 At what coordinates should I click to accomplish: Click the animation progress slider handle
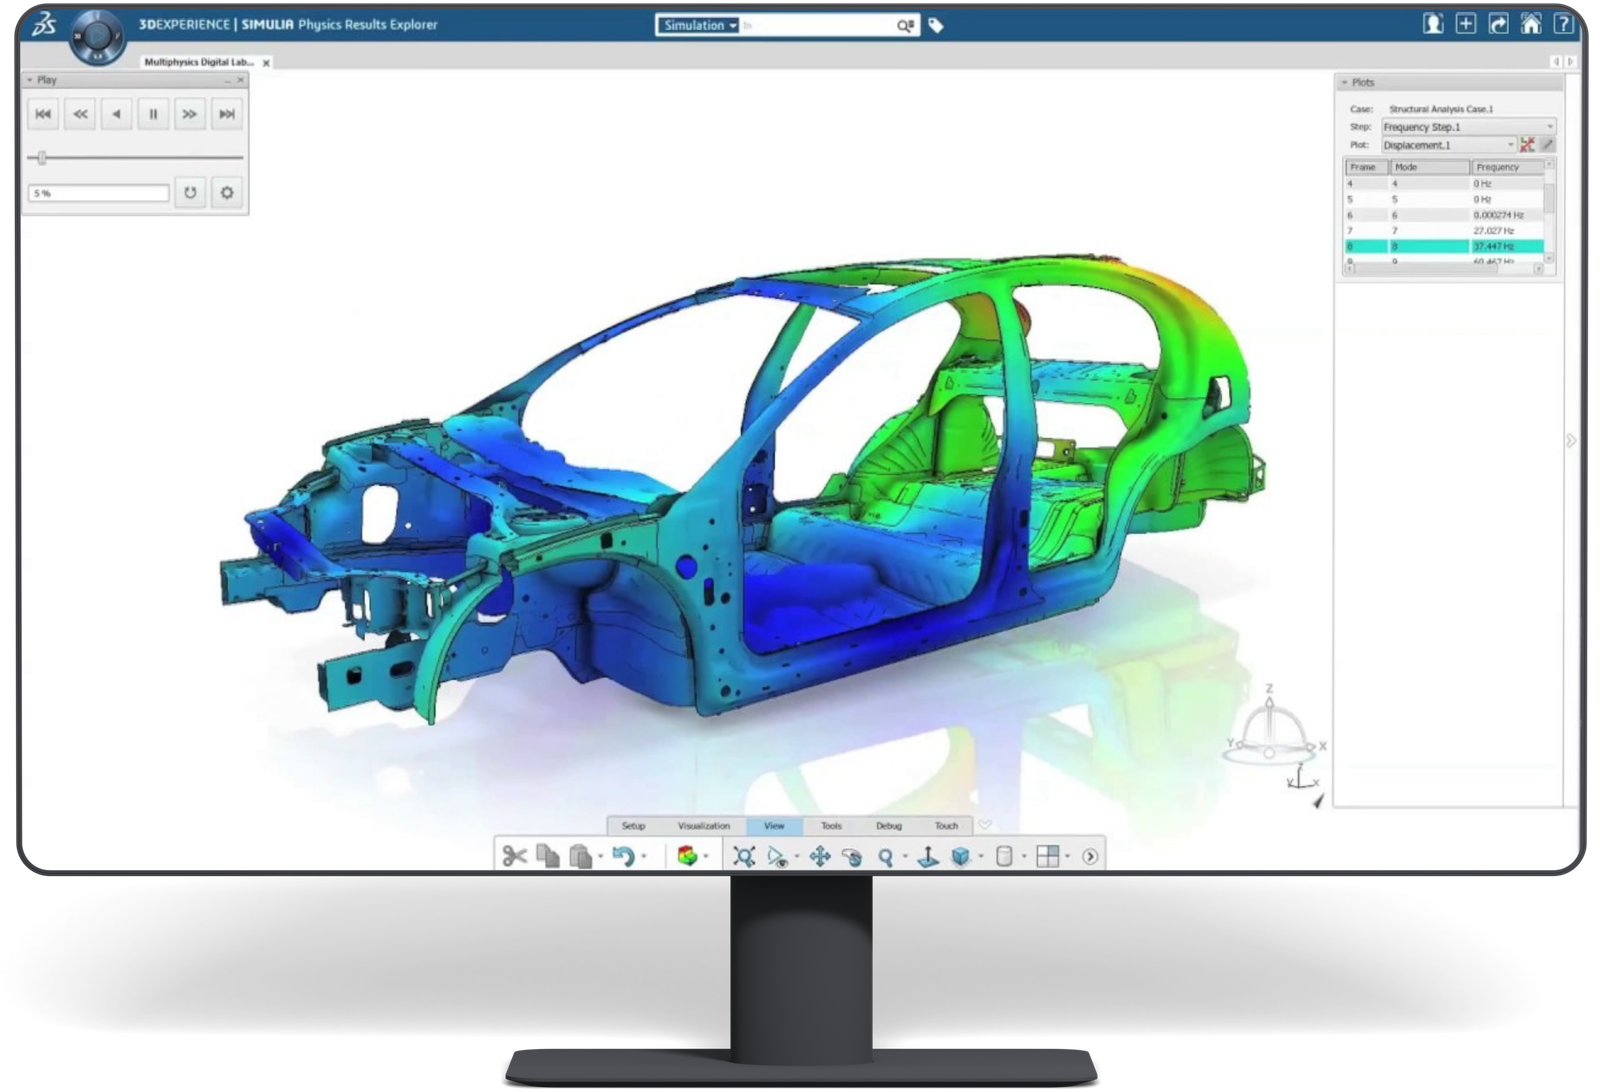coord(42,157)
